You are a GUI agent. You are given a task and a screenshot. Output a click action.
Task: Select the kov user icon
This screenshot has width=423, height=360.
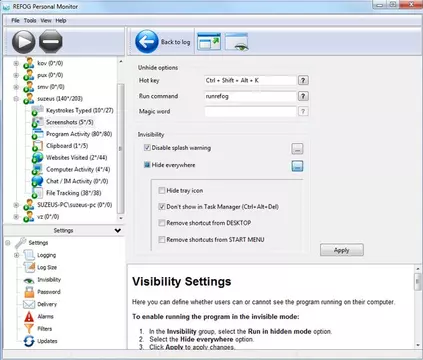pyautogui.click(x=29, y=63)
